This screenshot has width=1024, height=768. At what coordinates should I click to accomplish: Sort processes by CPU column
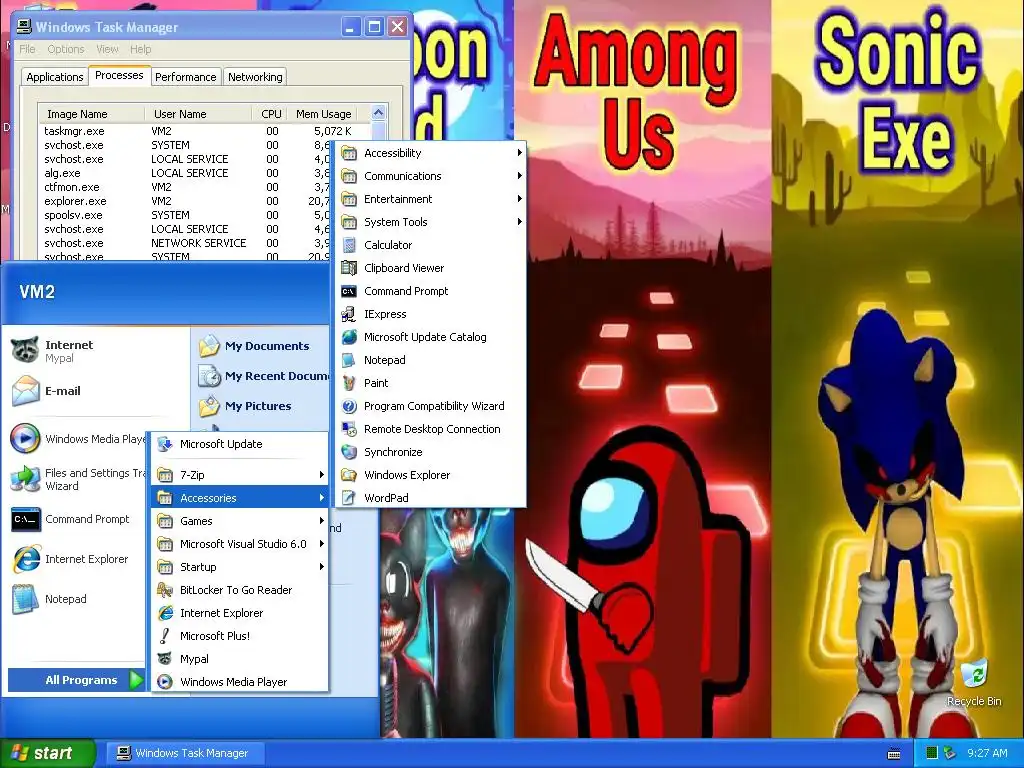click(270, 114)
